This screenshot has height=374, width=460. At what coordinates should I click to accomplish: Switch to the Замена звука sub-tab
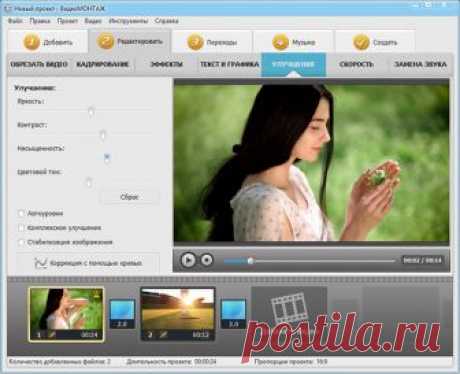421,64
